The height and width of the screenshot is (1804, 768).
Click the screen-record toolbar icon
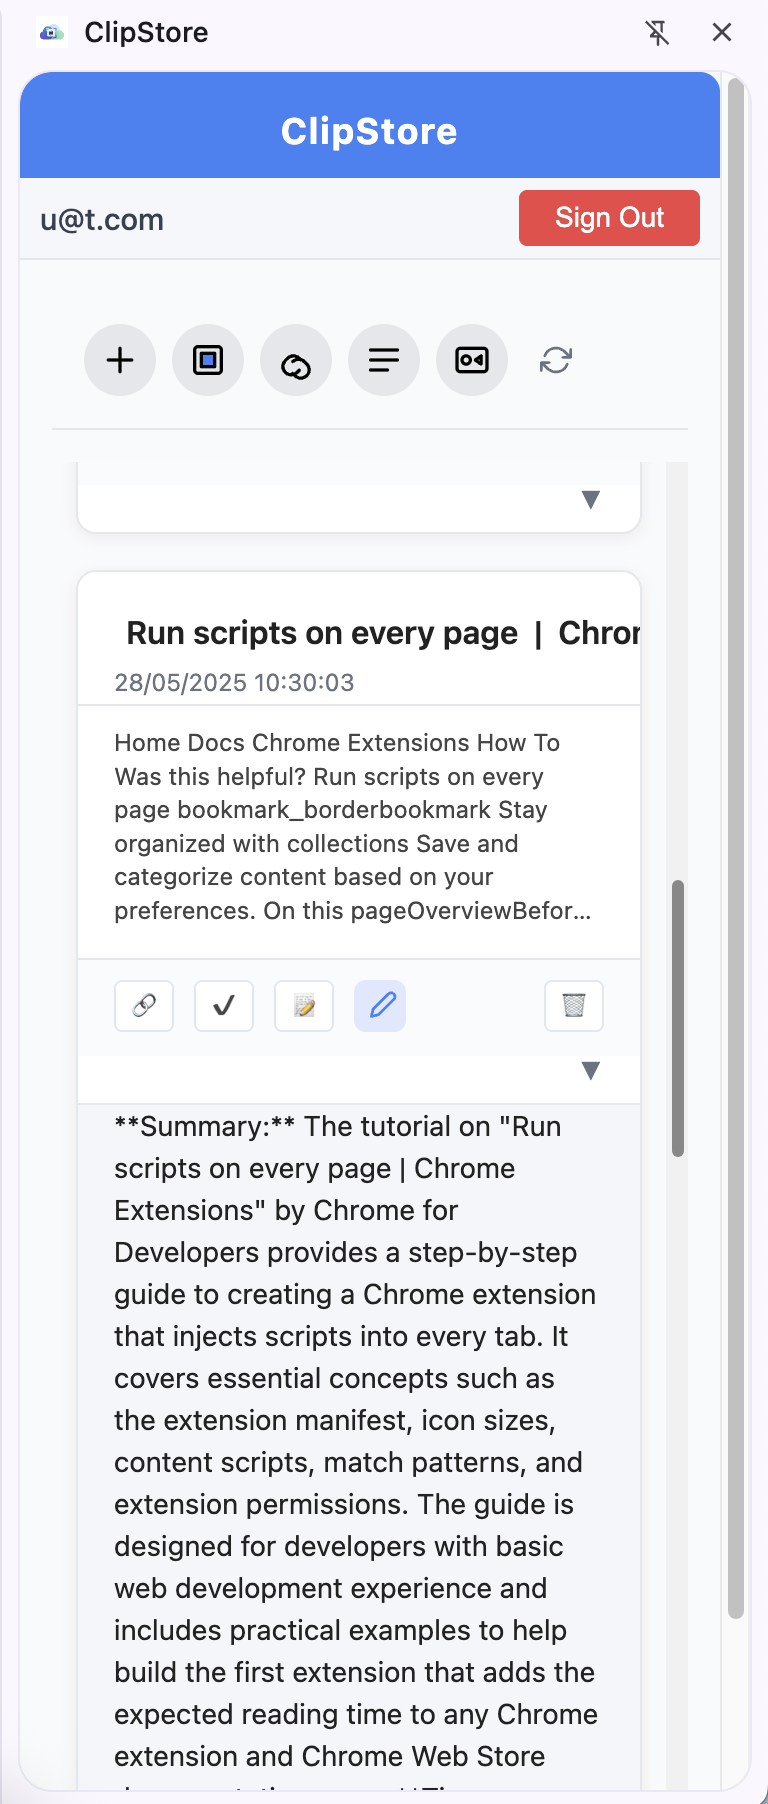pos(472,360)
